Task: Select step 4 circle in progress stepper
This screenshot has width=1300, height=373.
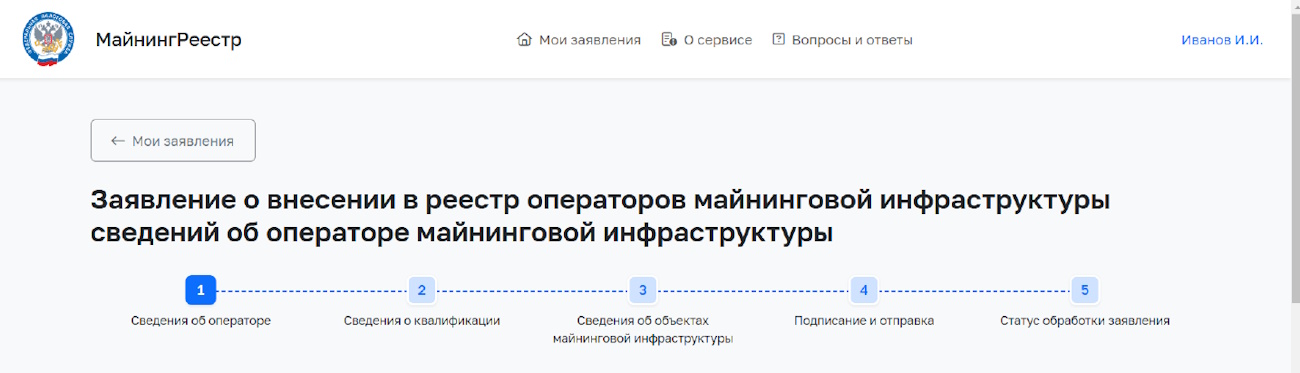Action: (864, 290)
